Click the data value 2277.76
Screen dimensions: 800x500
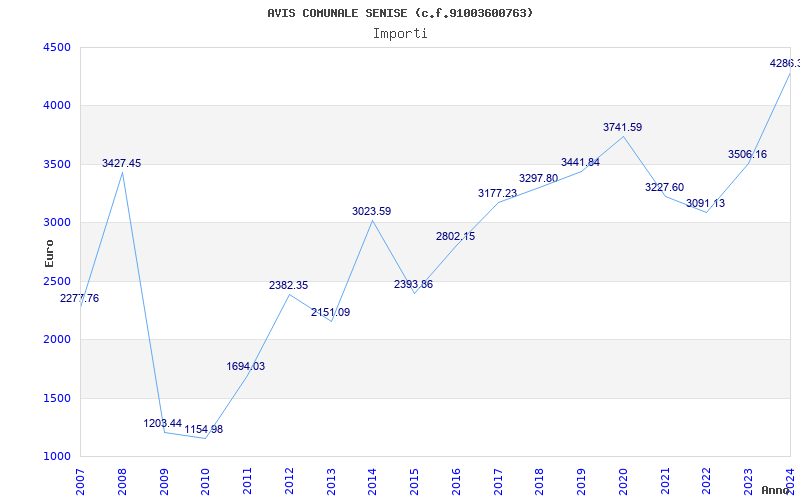pyautogui.click(x=80, y=298)
